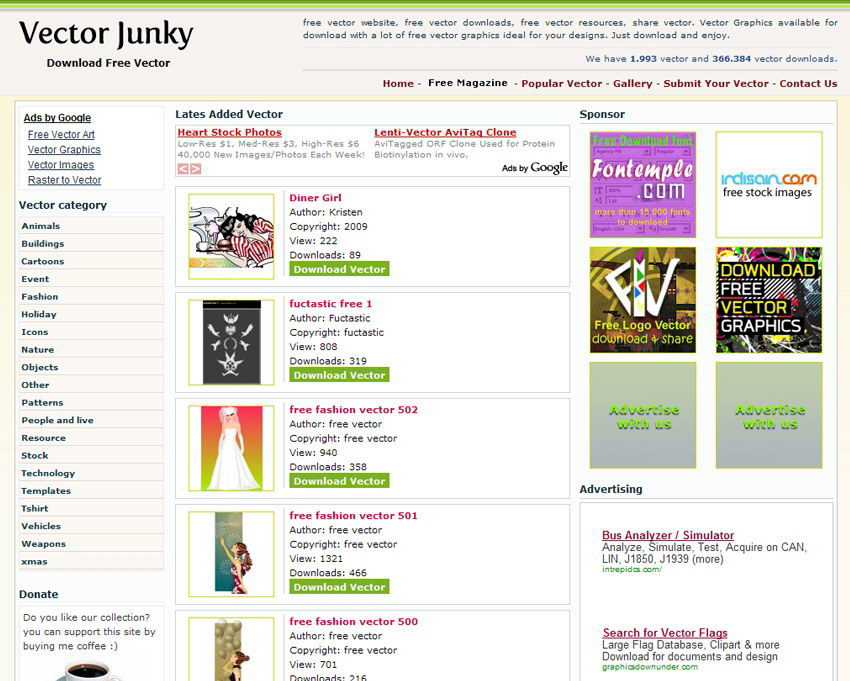Select the Animals category
Screen dimensions: 850x681
point(91,226)
